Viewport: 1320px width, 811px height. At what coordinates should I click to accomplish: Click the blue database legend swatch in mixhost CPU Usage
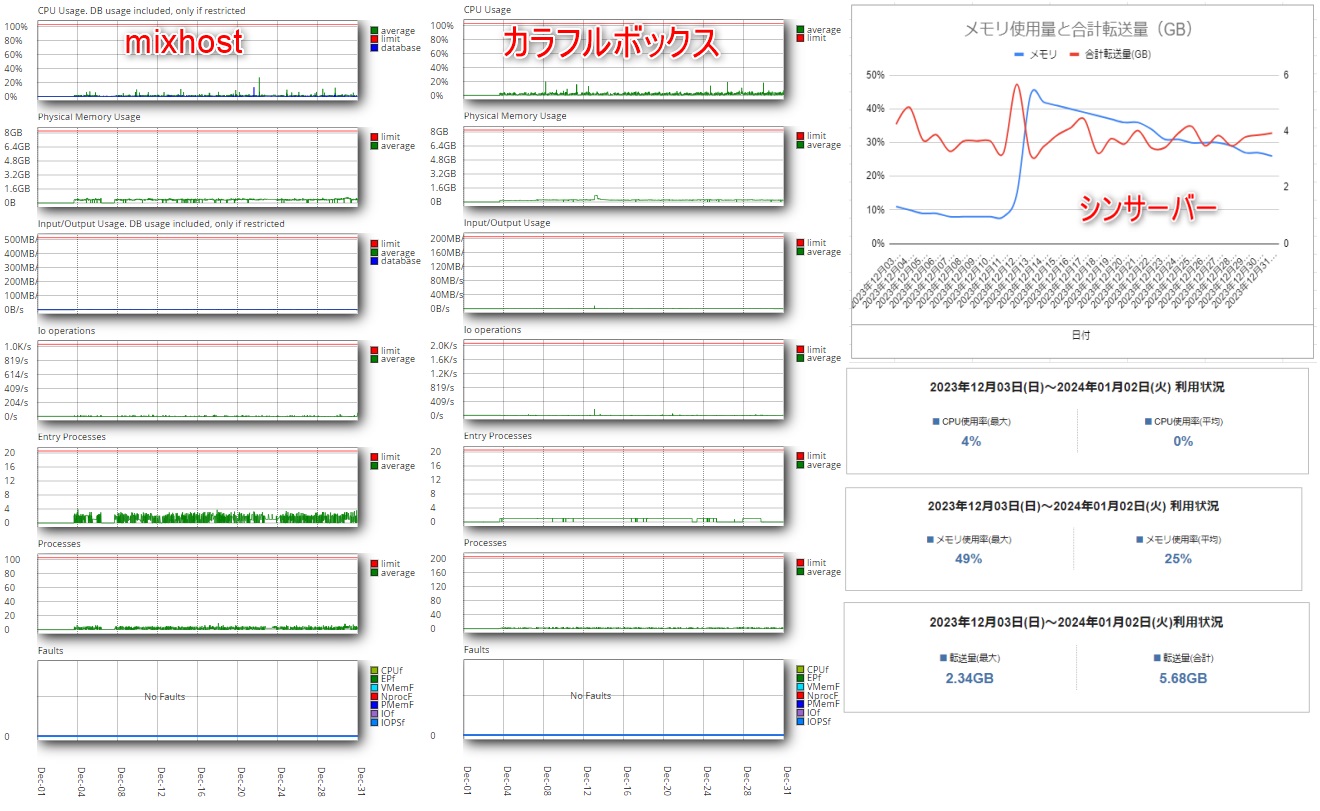[x=375, y=48]
